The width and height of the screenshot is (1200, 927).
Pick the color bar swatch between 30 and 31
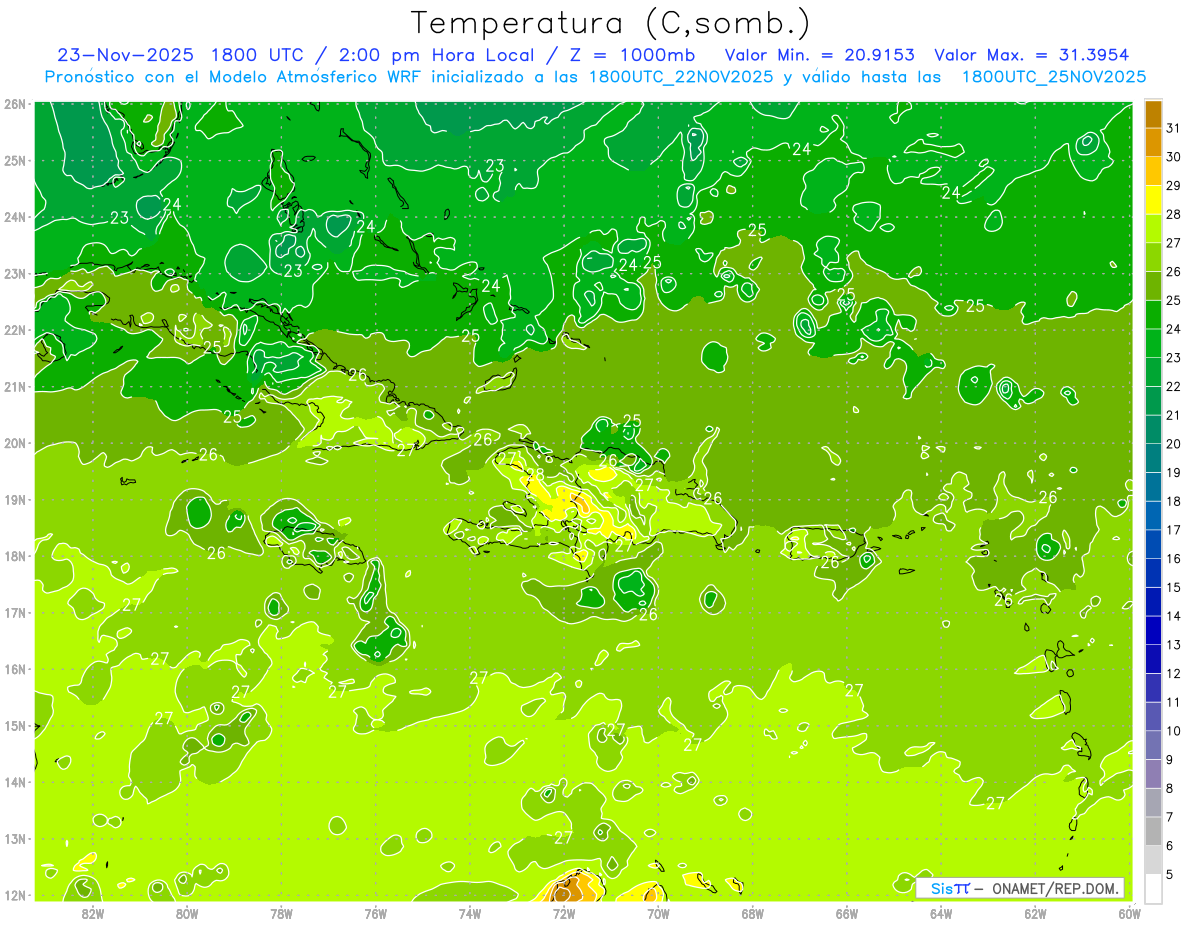click(1153, 142)
